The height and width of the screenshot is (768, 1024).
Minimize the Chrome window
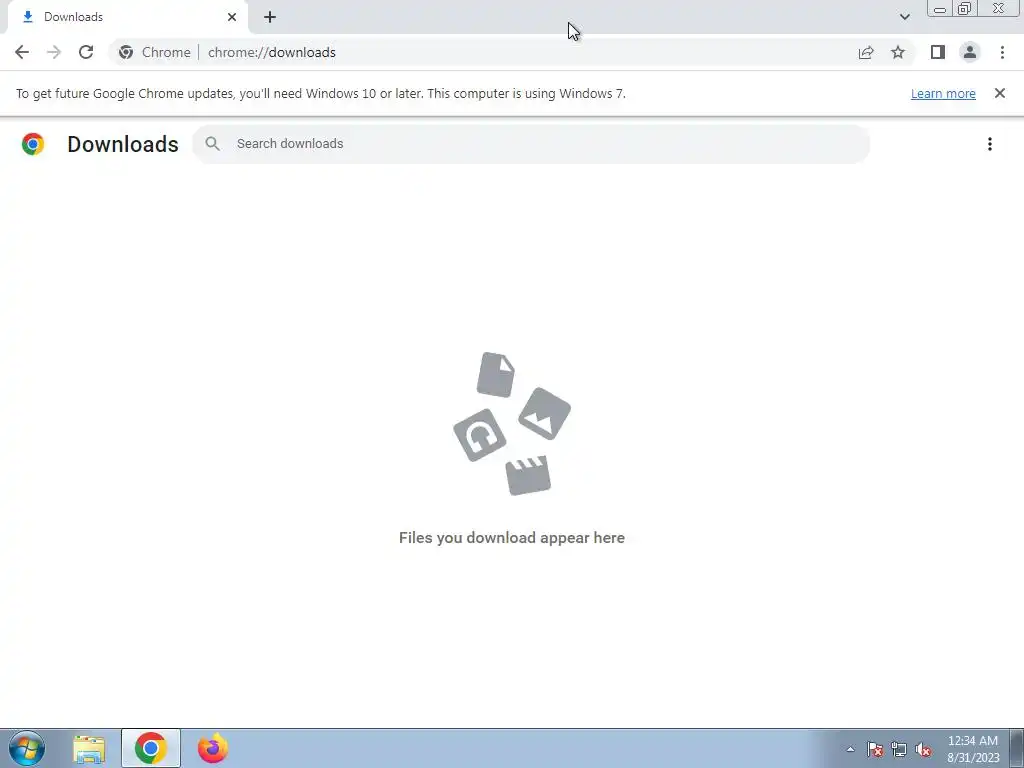click(940, 9)
